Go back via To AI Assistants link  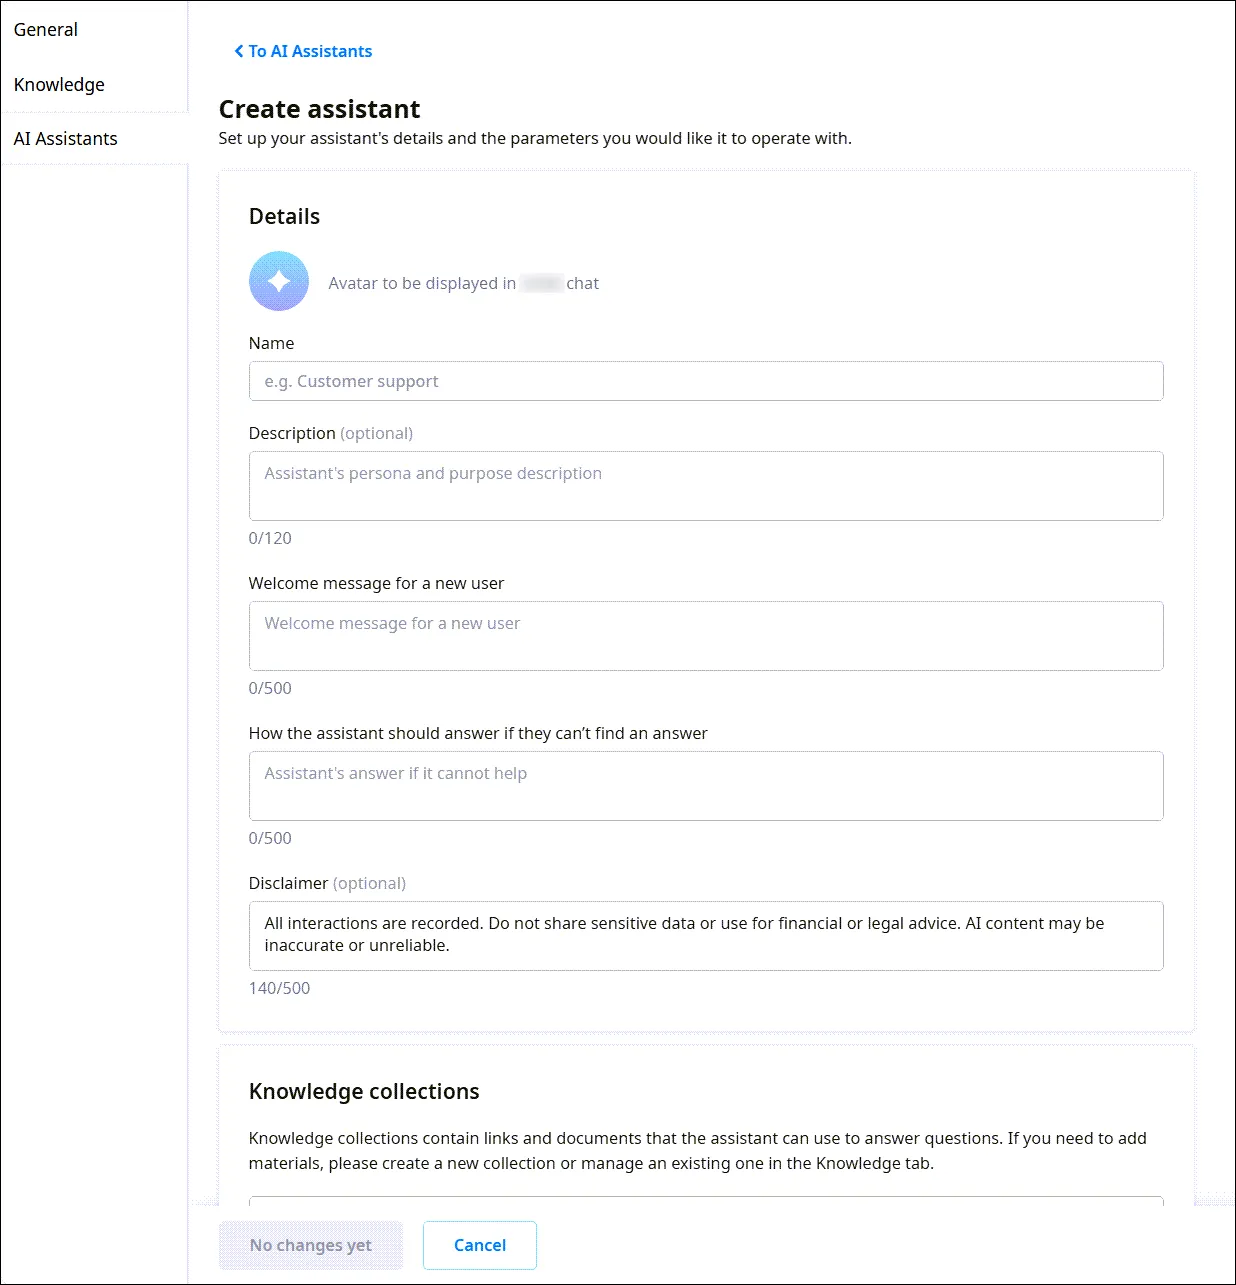[303, 51]
